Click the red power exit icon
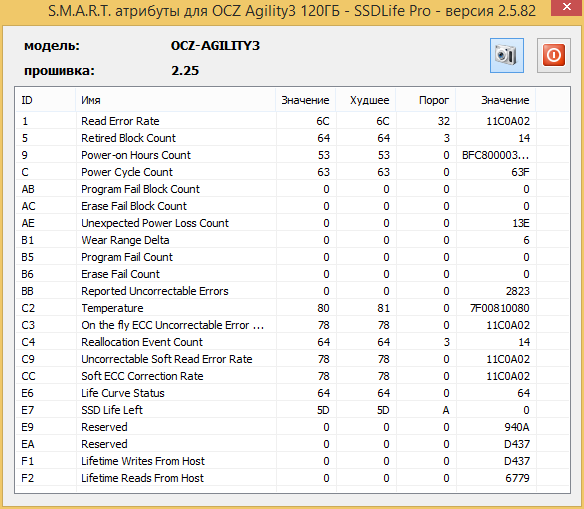584x509 pixels. point(553,55)
